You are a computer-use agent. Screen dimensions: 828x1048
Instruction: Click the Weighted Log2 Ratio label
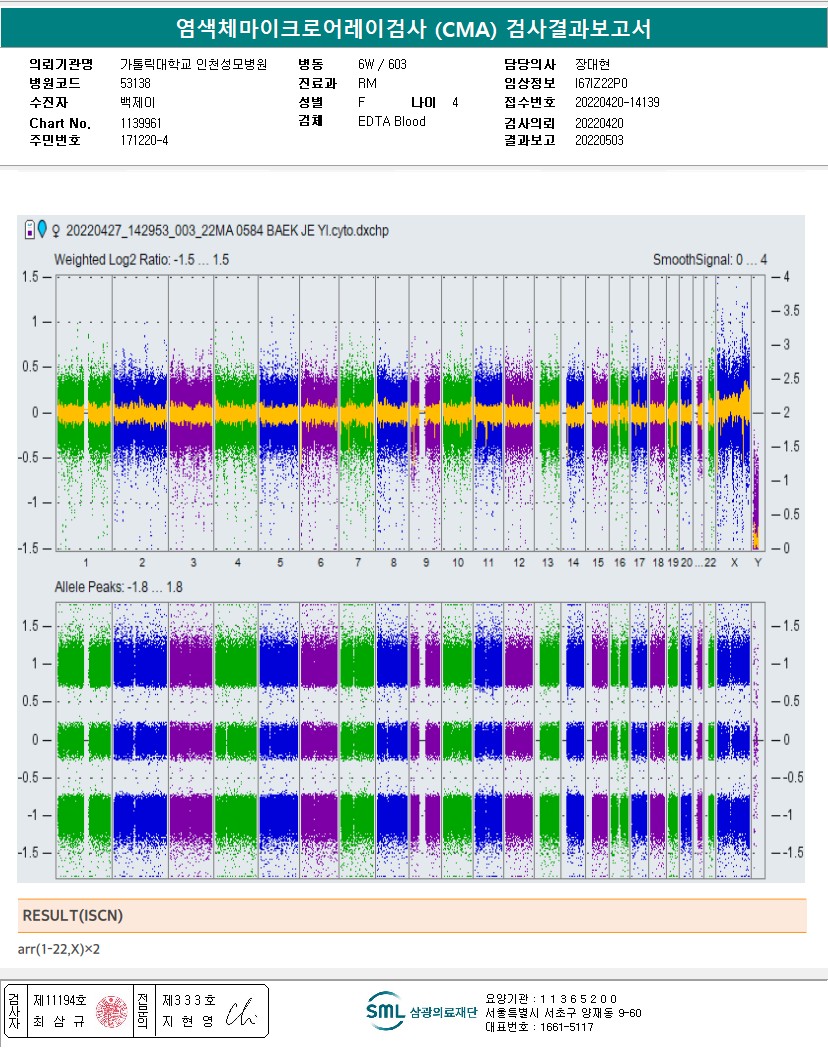(x=141, y=259)
